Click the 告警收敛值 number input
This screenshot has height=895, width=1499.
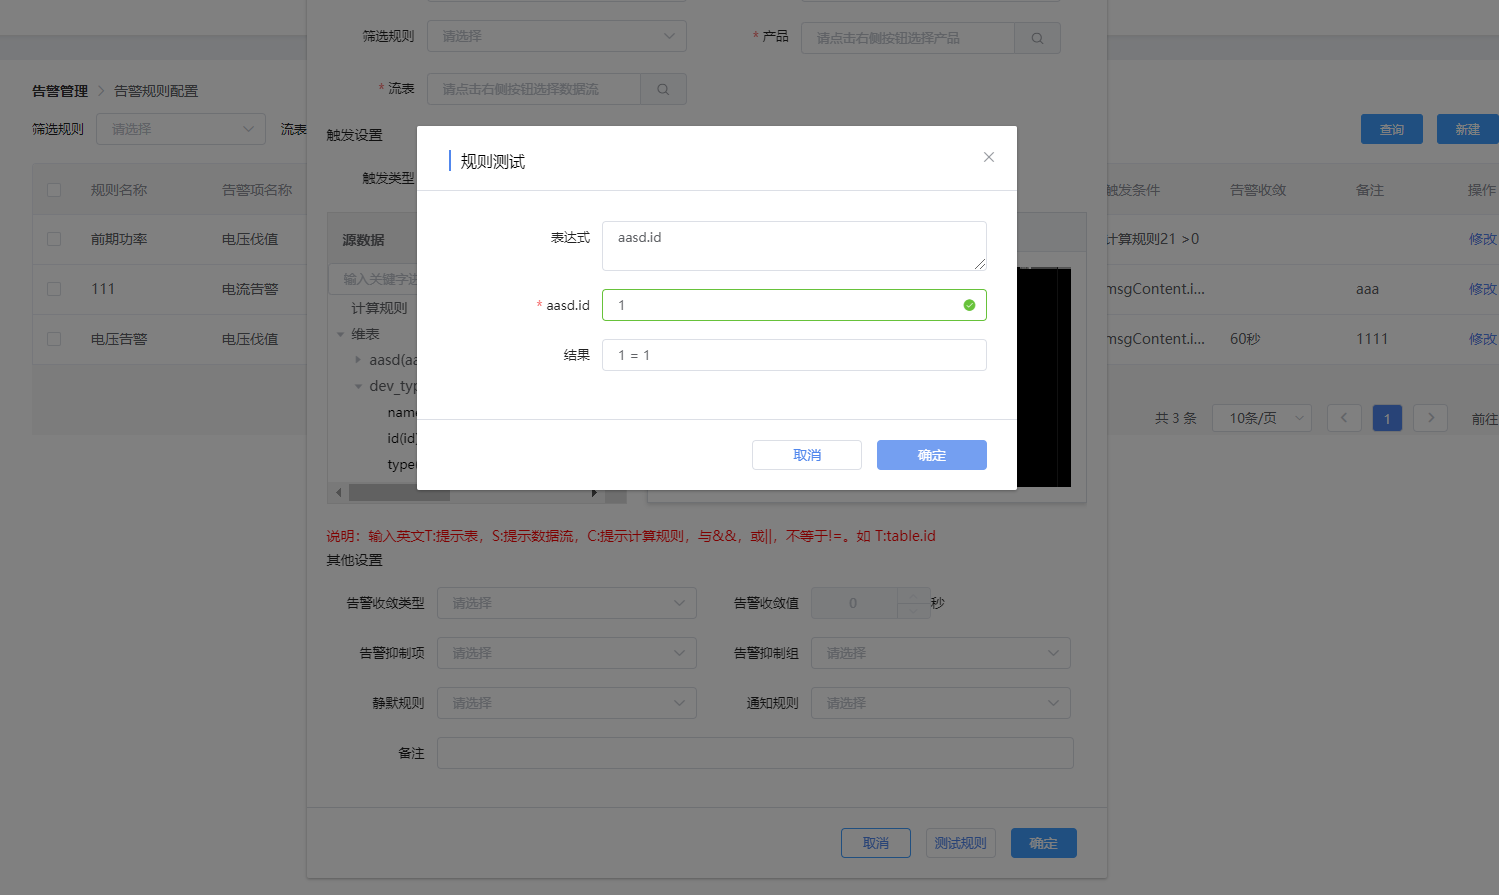click(853, 603)
